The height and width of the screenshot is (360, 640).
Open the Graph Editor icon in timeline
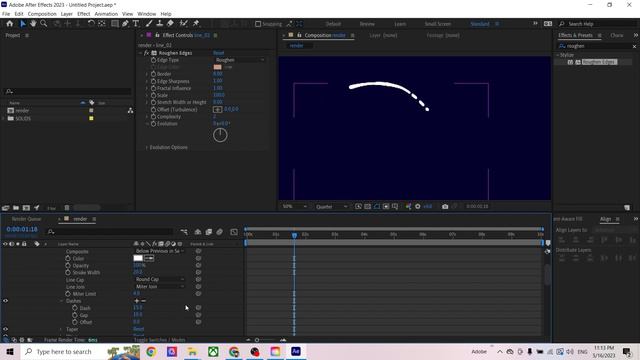click(x=234, y=232)
